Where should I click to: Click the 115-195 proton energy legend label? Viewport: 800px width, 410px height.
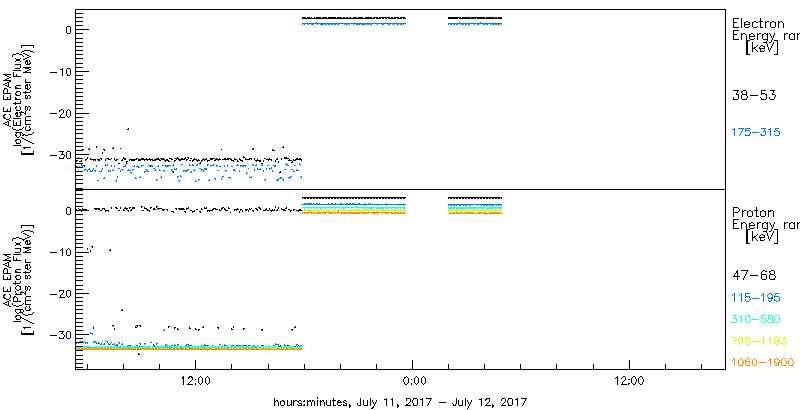point(756,298)
